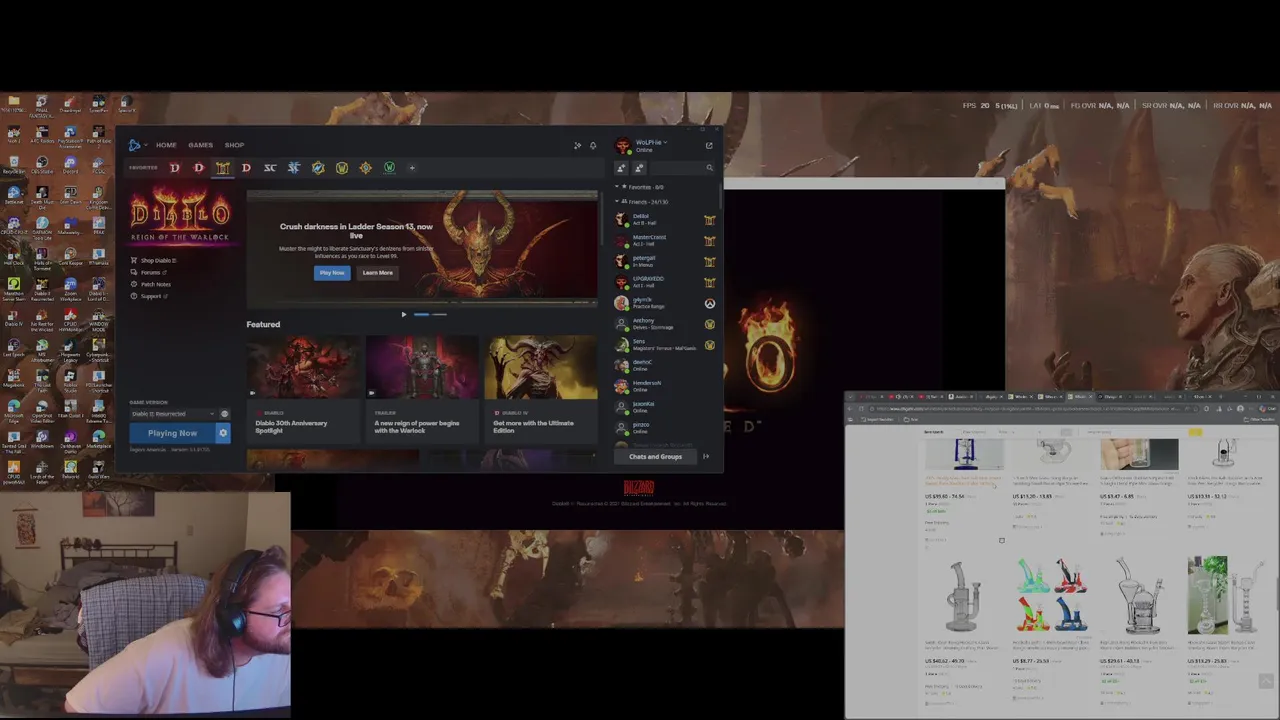Select friend Anthony in the friends list
This screenshot has width=1280, height=720.
pyautogui.click(x=665, y=324)
